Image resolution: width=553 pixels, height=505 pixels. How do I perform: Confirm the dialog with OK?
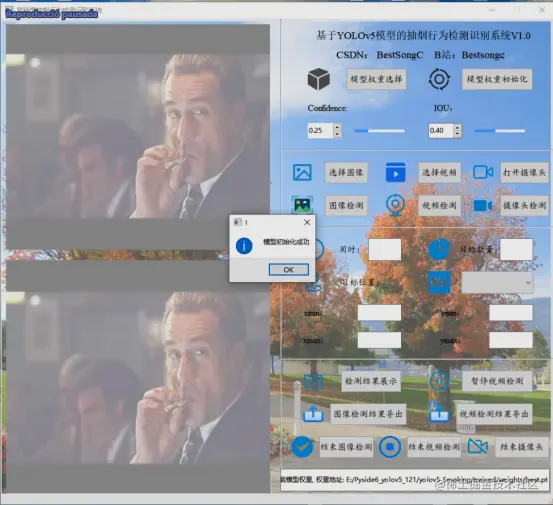pos(288,270)
